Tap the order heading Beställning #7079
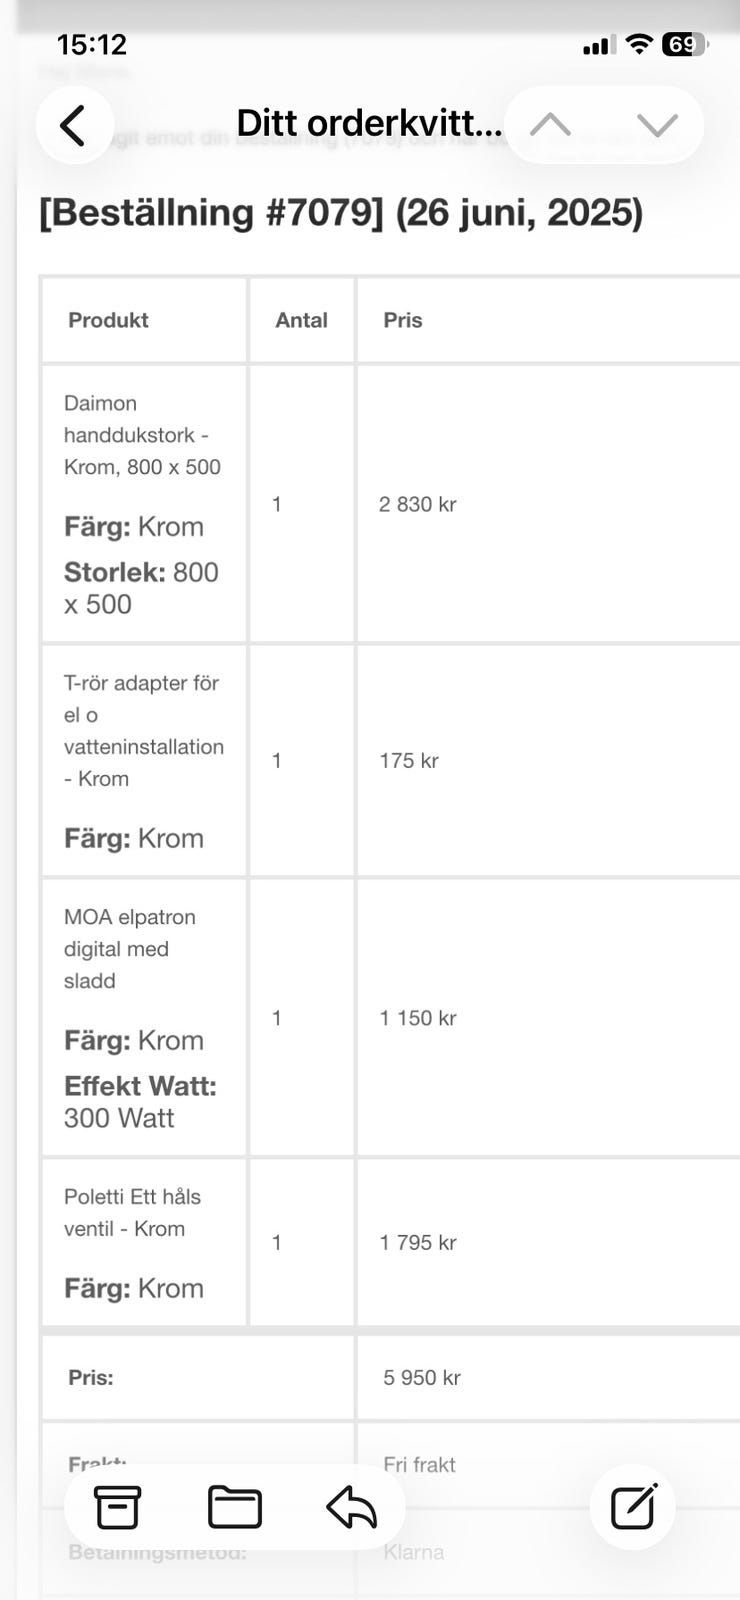This screenshot has height=1600, width=740. pos(340,213)
